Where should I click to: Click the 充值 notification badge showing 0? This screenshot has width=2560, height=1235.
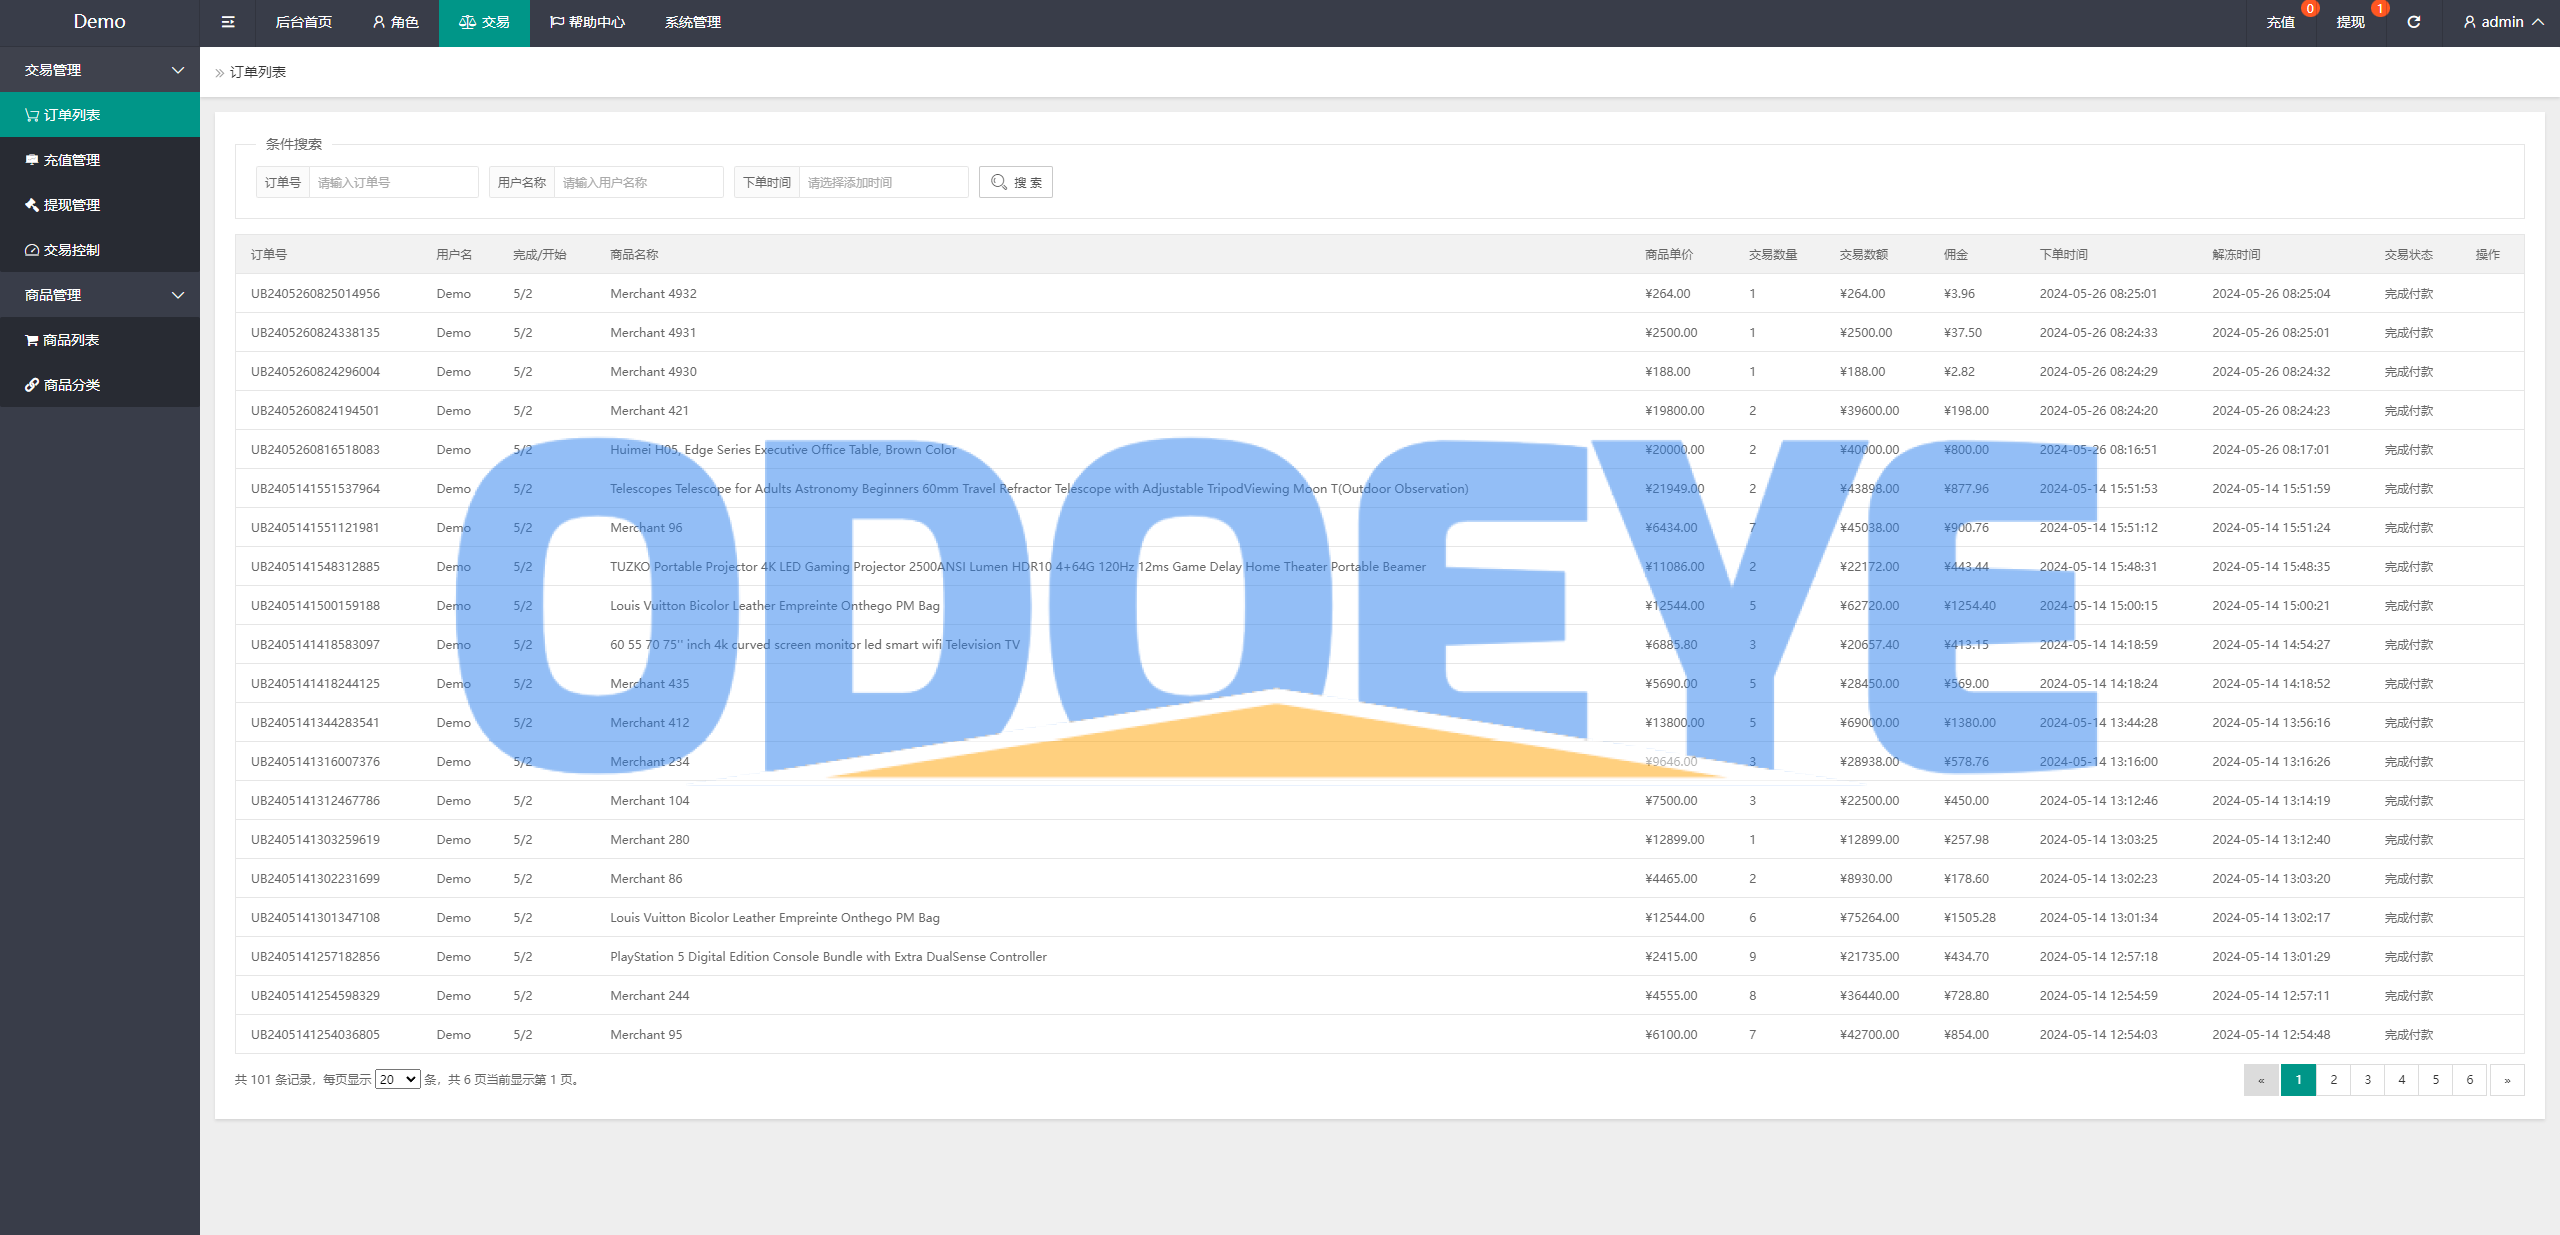2310,9
